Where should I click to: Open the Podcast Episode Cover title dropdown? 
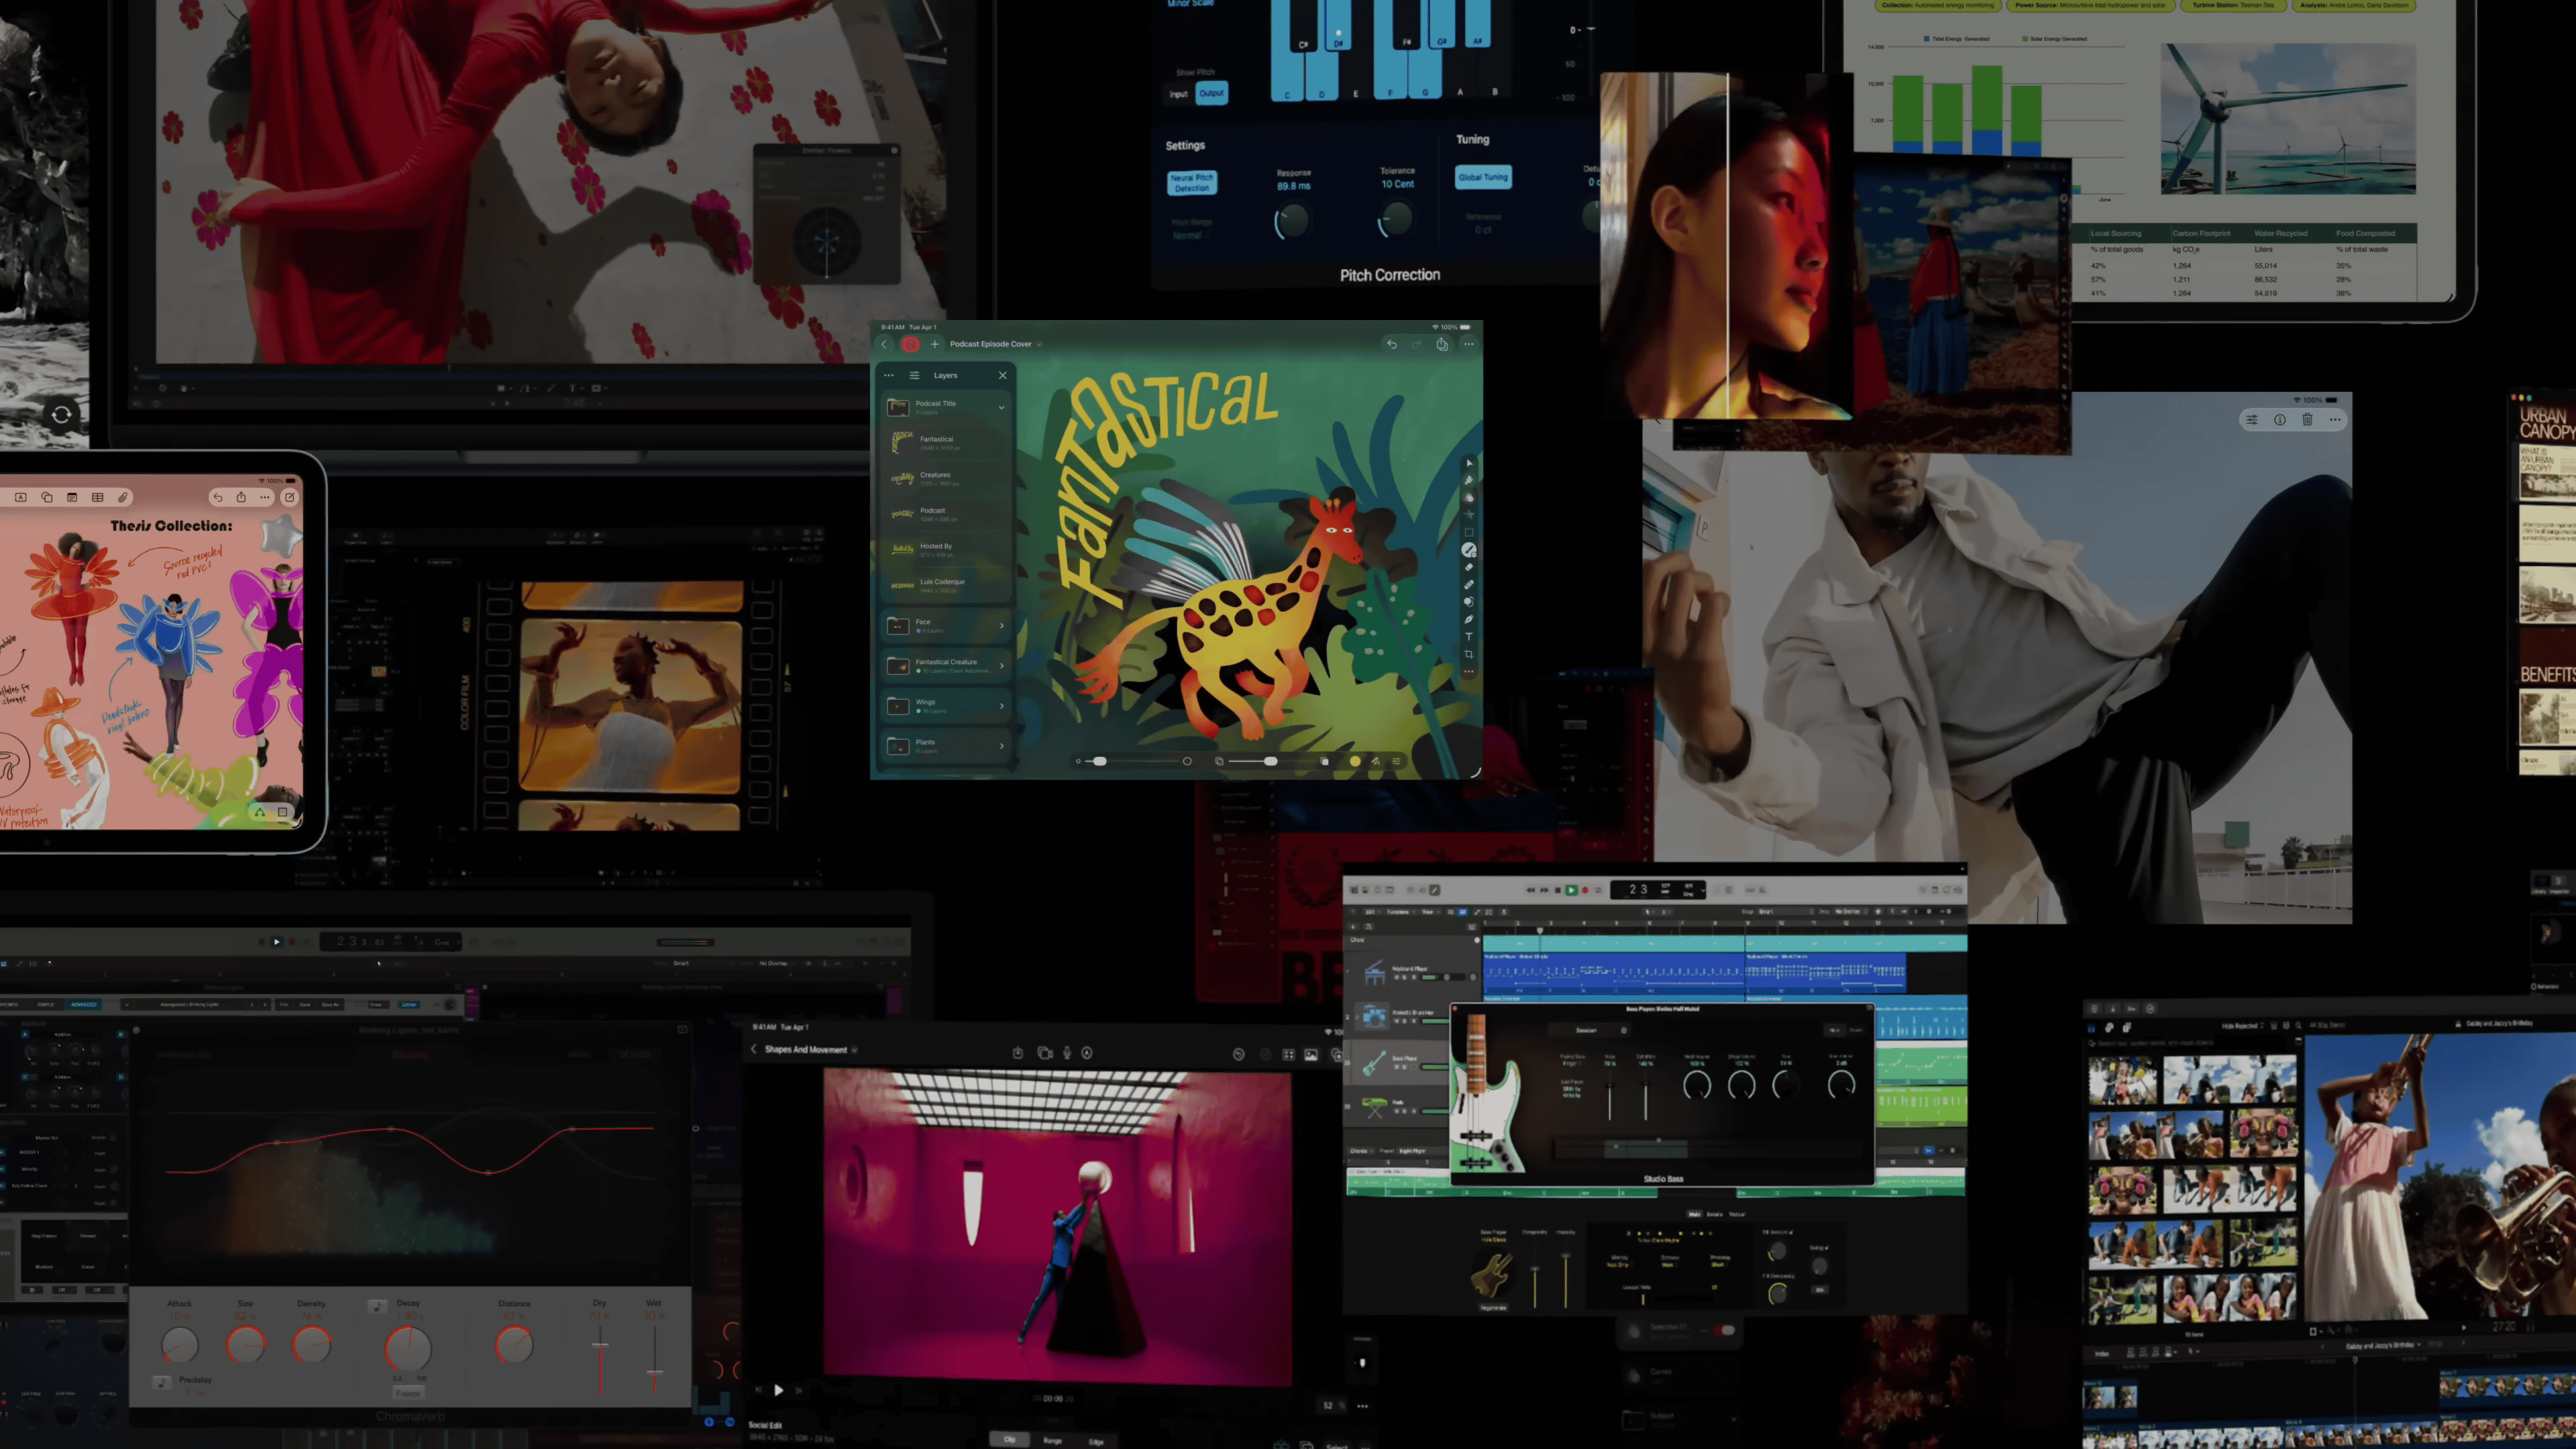coord(1039,344)
